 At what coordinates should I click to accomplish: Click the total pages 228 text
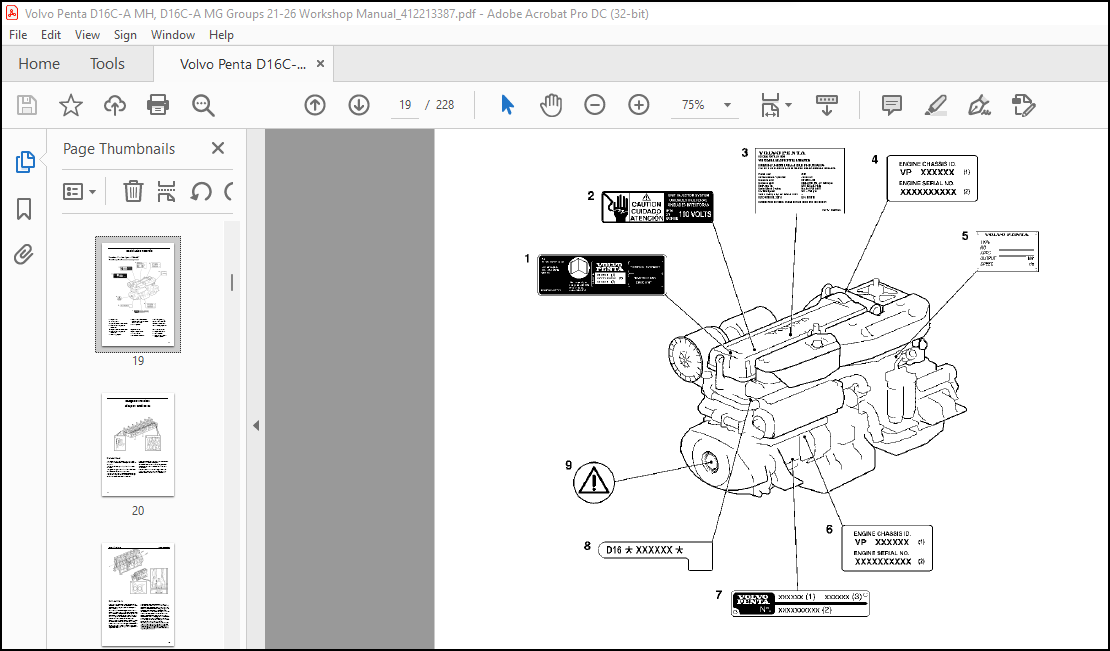pyautogui.click(x=445, y=105)
